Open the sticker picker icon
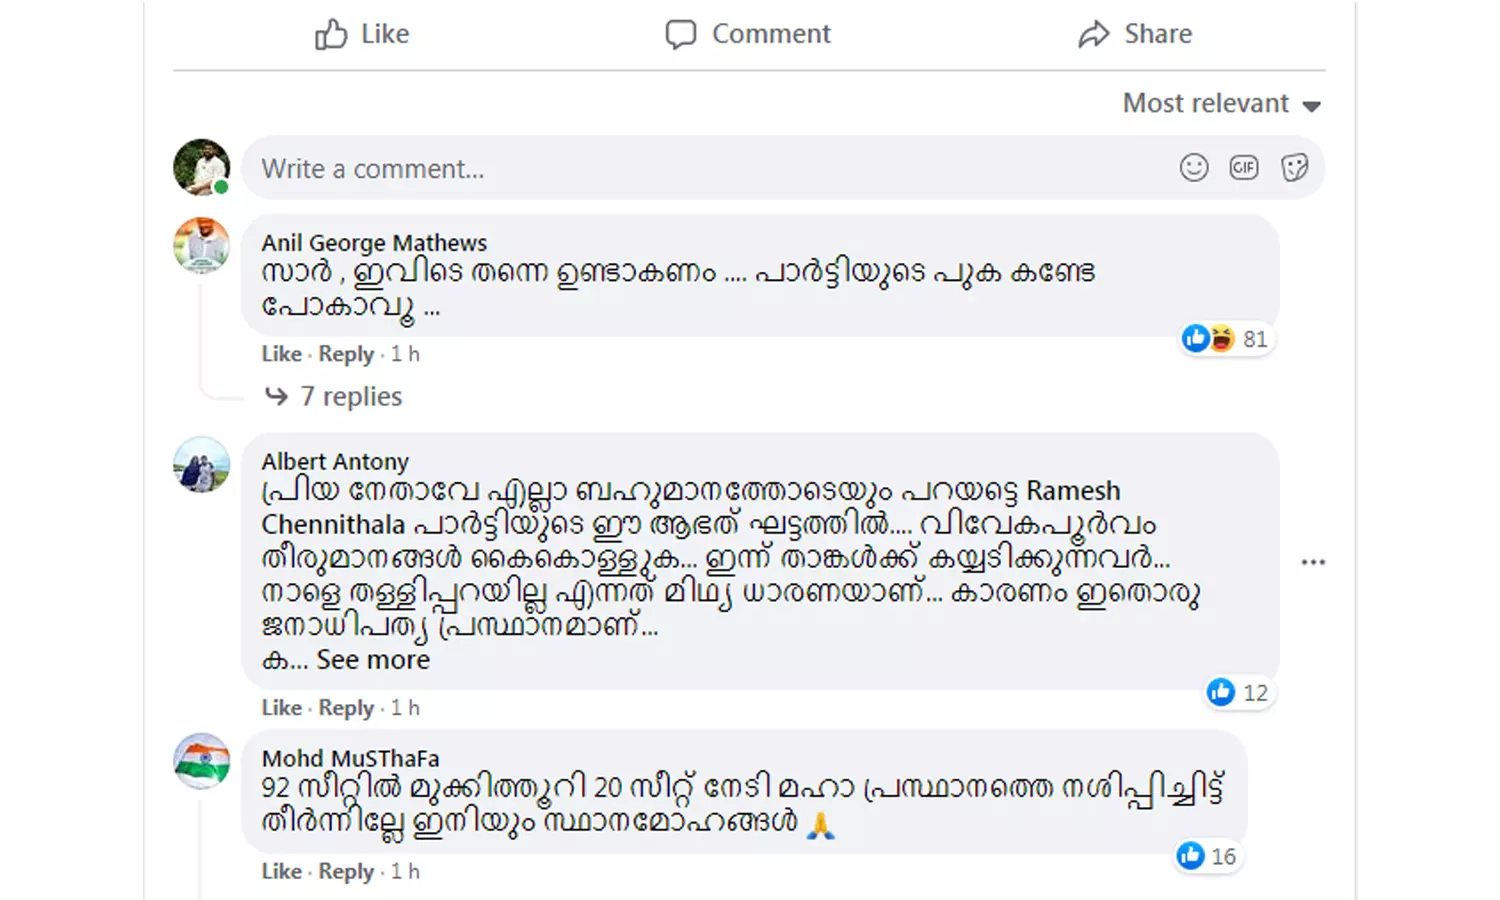This screenshot has width=1500, height=900. point(1294,168)
